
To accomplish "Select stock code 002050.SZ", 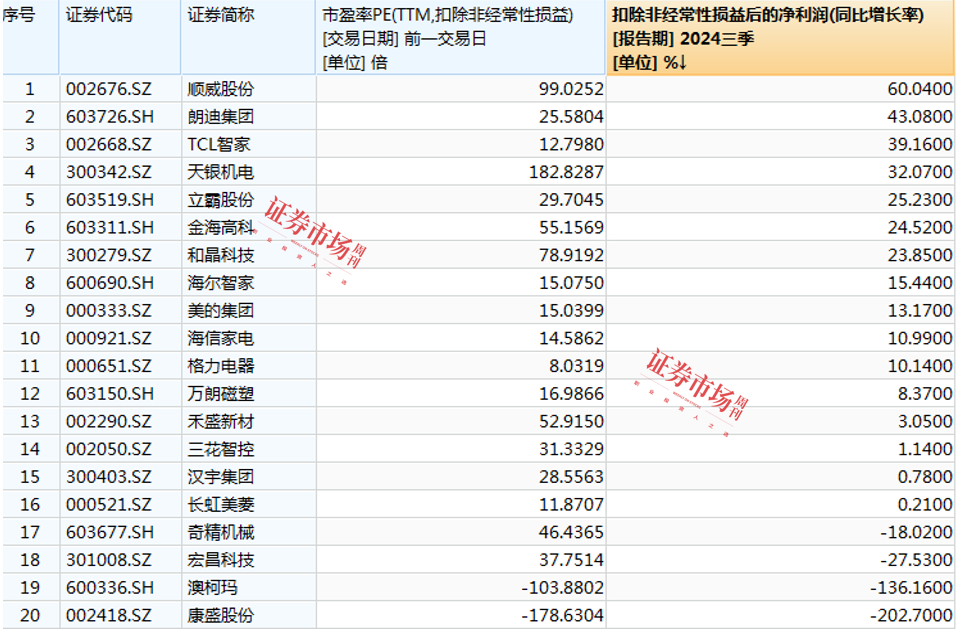I will (x=109, y=450).
